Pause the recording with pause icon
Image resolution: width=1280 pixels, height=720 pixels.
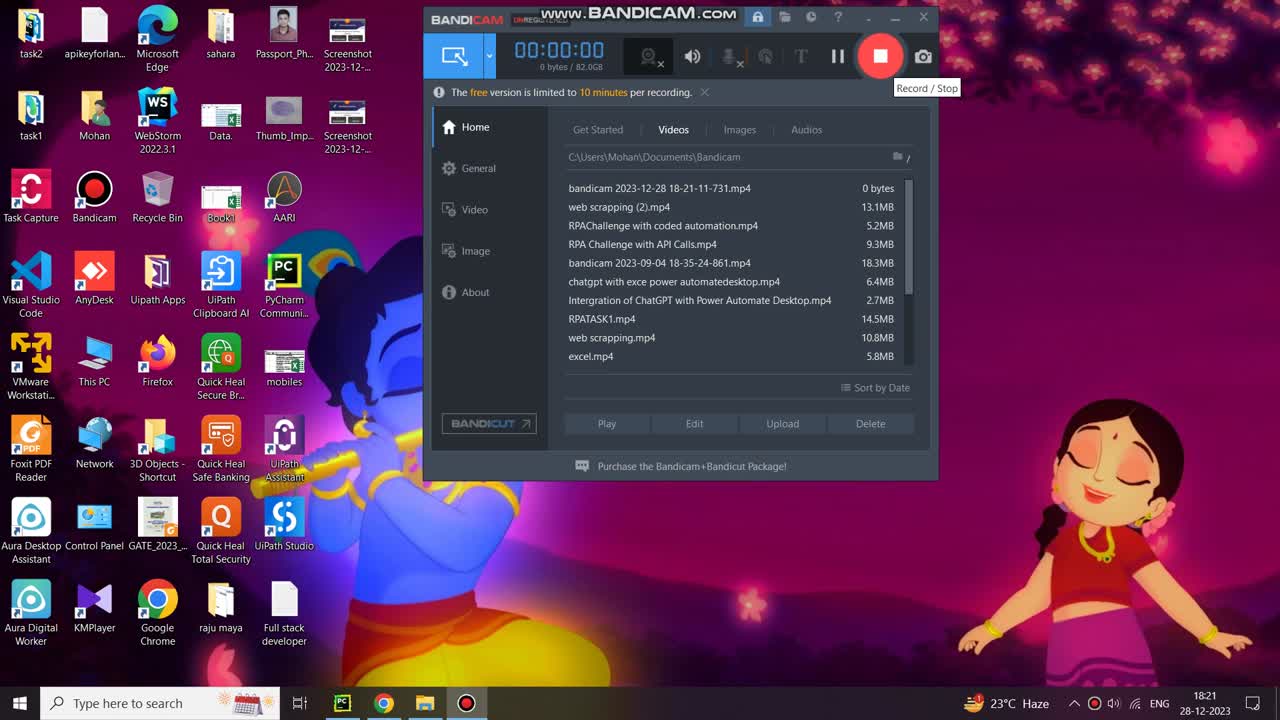coord(838,57)
